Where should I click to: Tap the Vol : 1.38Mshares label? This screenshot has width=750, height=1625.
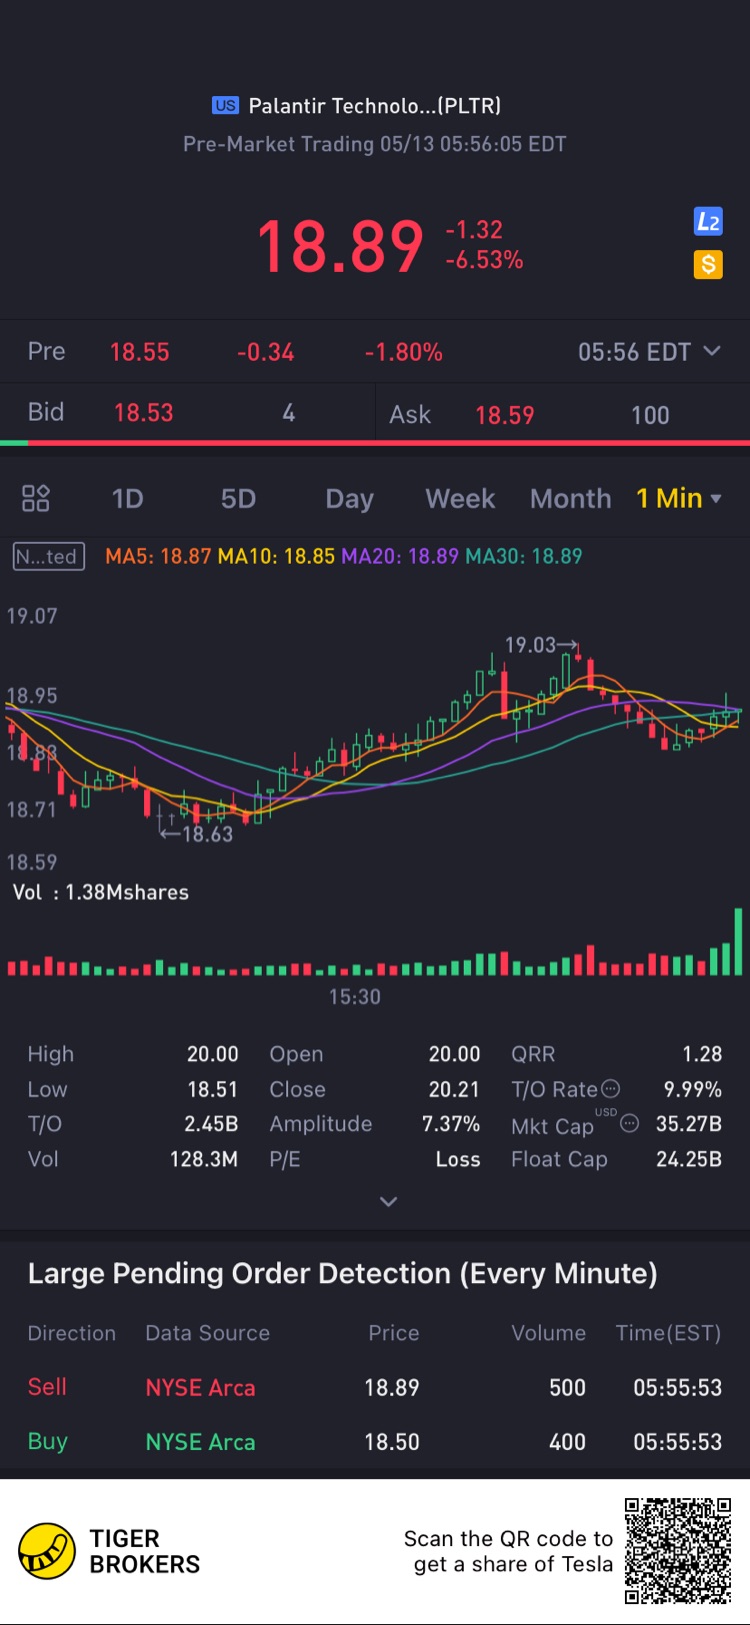click(101, 892)
